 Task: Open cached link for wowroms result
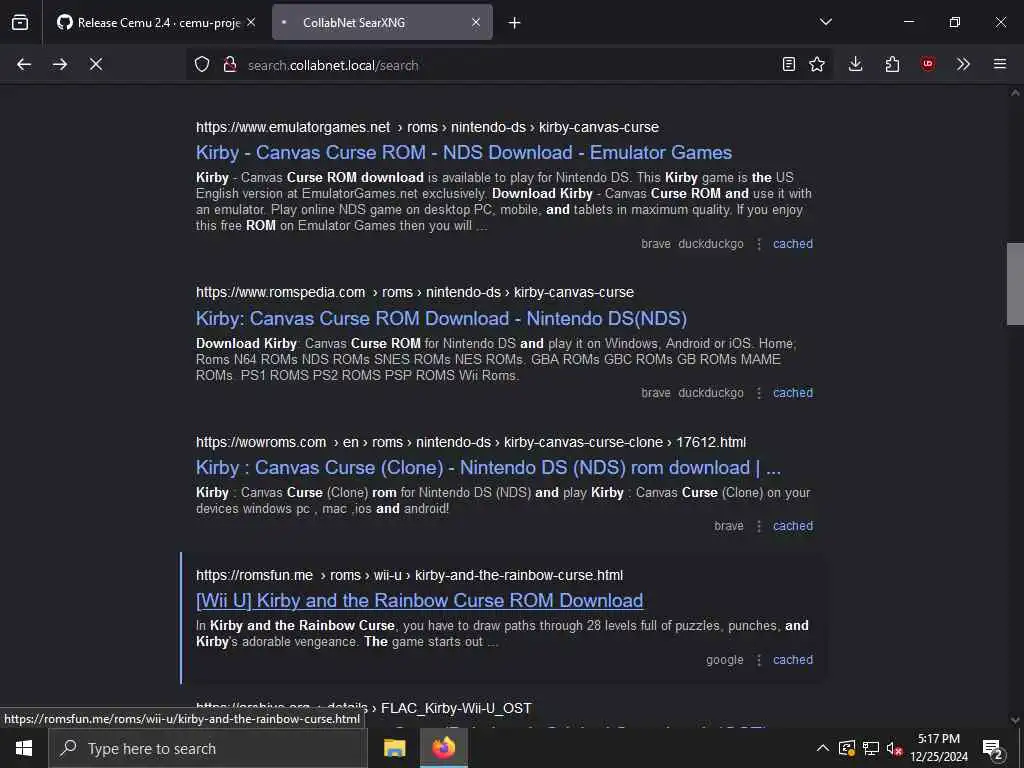coord(793,526)
